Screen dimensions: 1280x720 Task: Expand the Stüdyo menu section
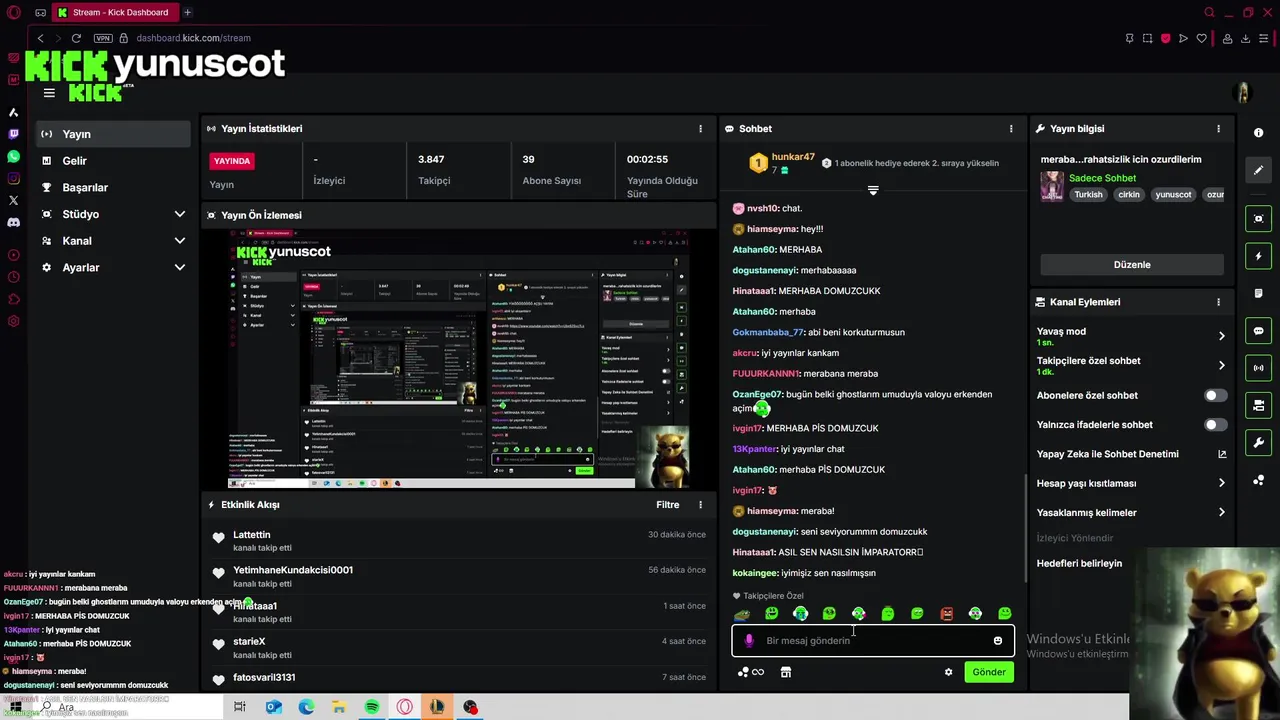pyautogui.click(x=180, y=214)
